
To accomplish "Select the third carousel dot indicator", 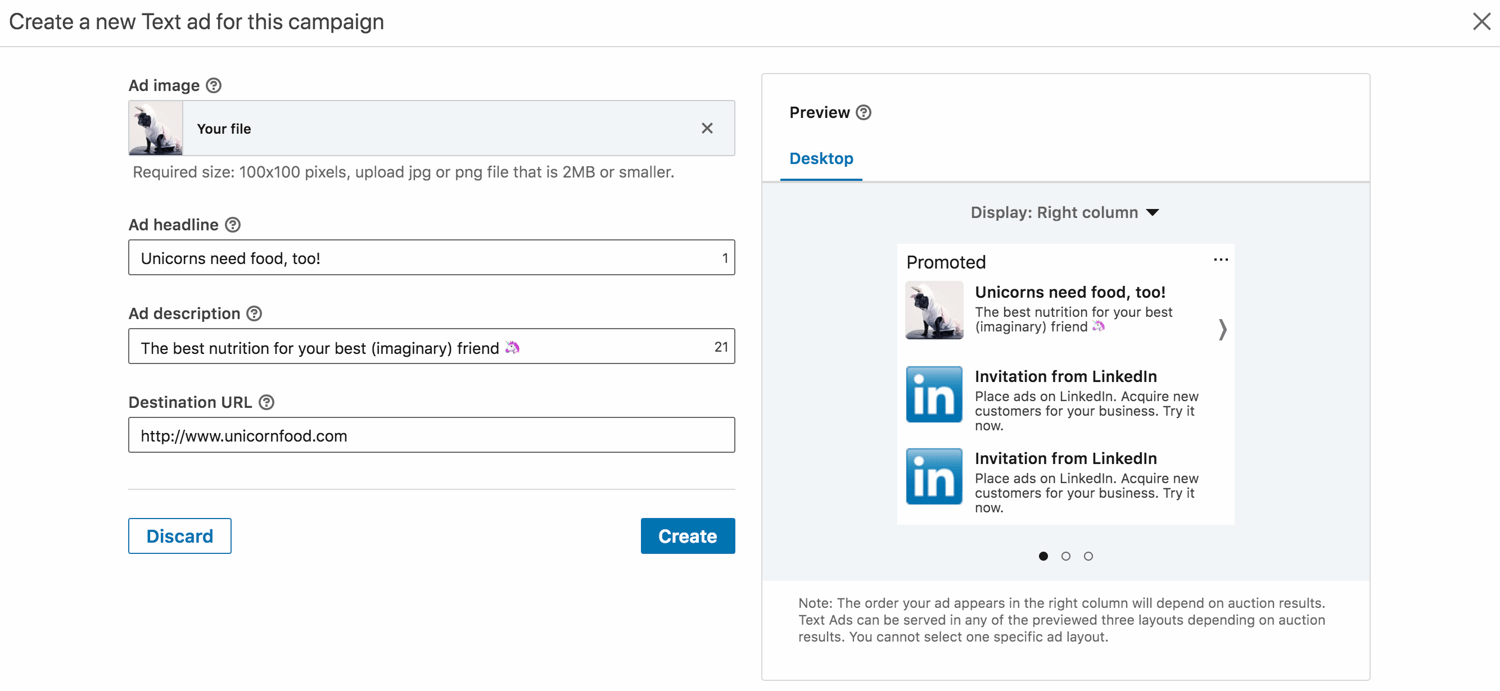I will [1089, 556].
